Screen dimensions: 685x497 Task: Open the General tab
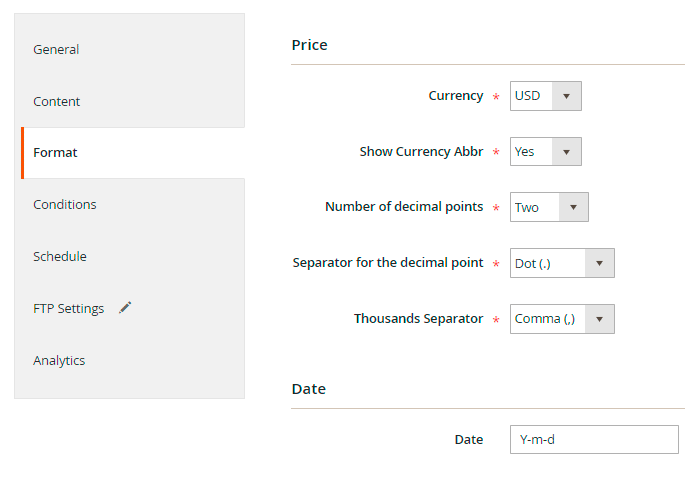[56, 49]
